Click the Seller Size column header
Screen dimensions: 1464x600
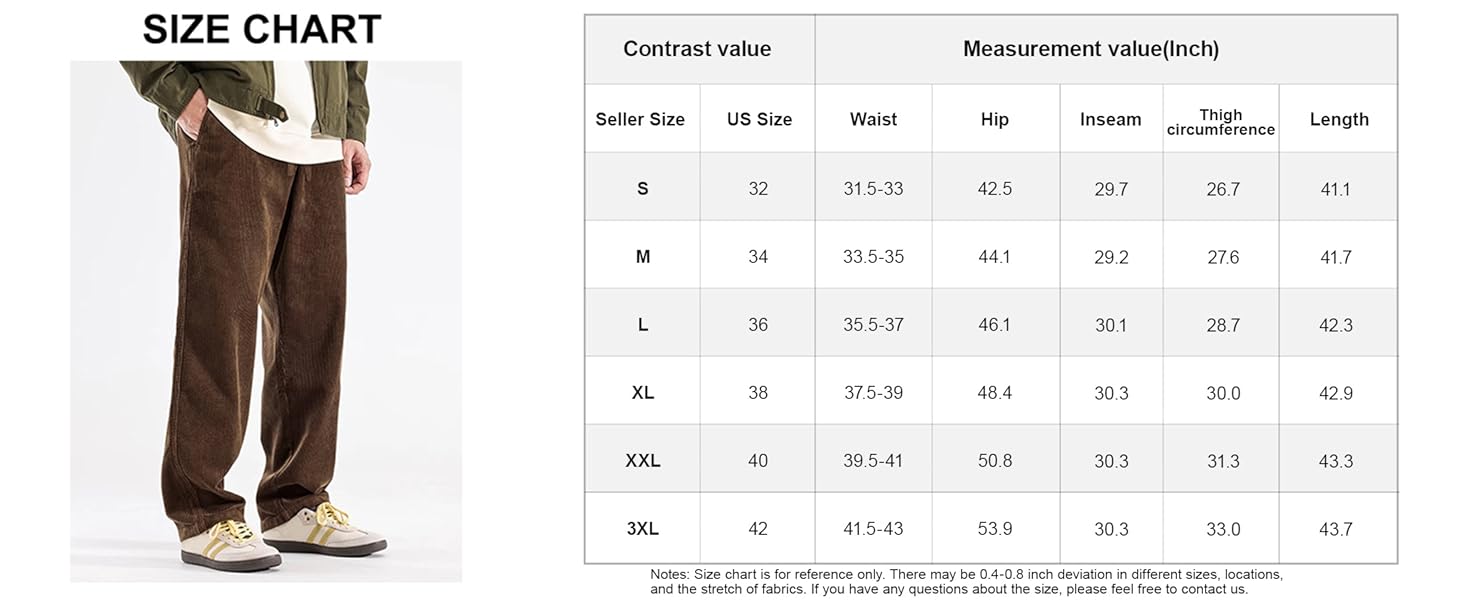[640, 119]
